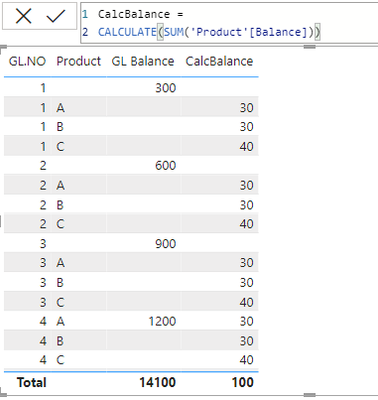Click the bottom edge resize handle of table visual
Screen dimensions: 378x400
pyautogui.click(x=310, y=395)
